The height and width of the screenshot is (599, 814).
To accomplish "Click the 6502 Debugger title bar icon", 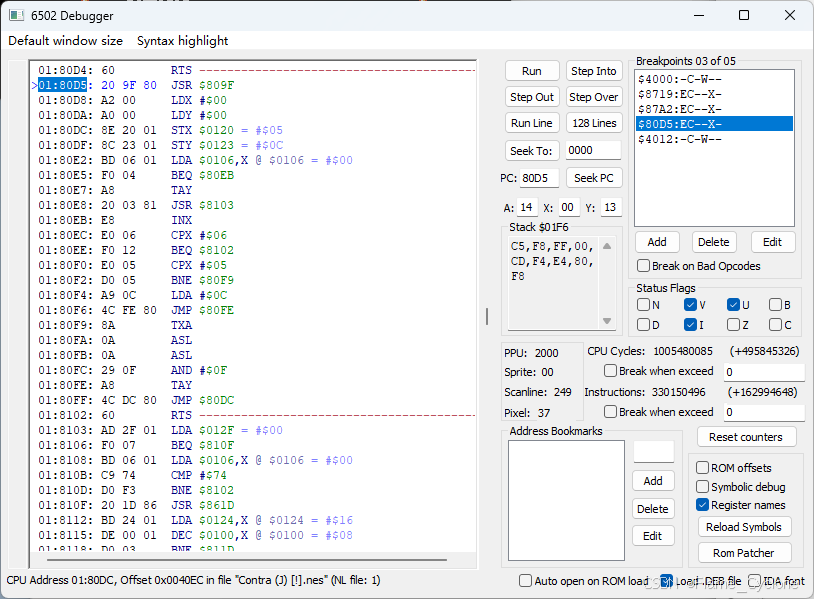I will click(x=16, y=15).
